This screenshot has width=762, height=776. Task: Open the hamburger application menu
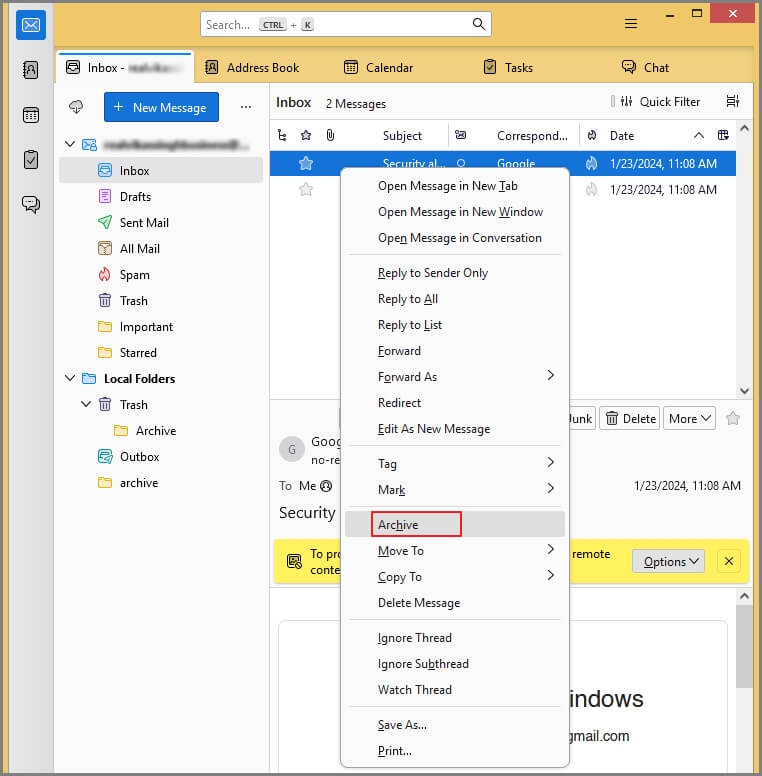[631, 24]
